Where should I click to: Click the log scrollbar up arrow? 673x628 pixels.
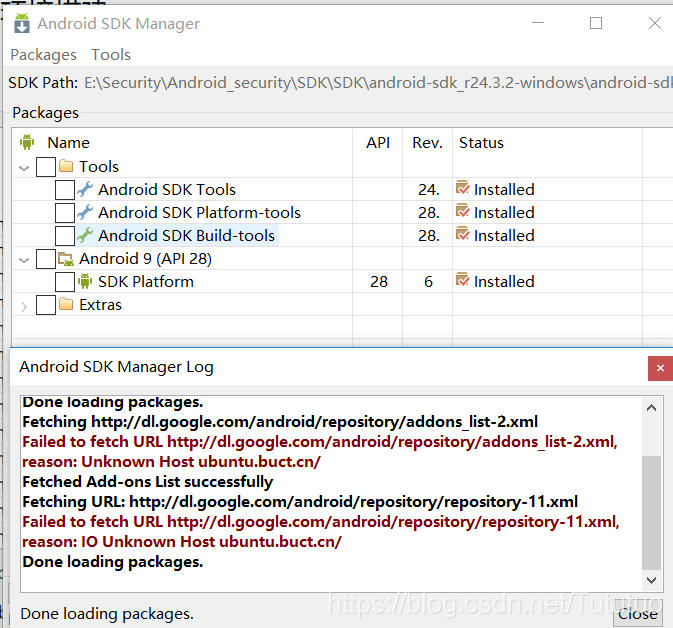click(x=651, y=407)
